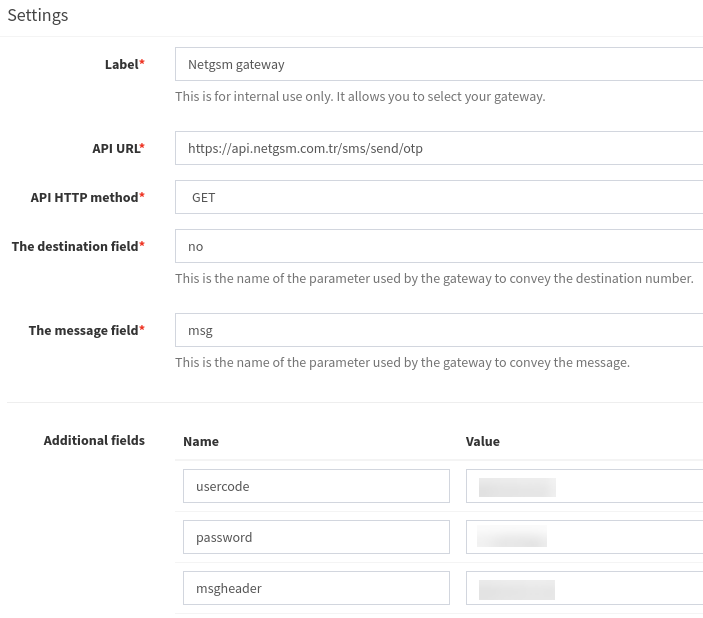Click the API HTTP method* label
703x618 pixels.
87,197
